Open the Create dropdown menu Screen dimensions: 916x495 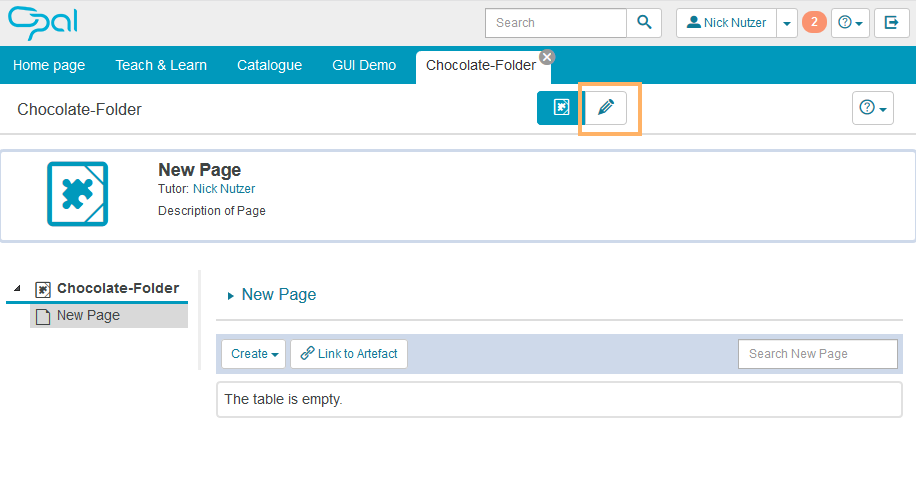pyautogui.click(x=254, y=354)
